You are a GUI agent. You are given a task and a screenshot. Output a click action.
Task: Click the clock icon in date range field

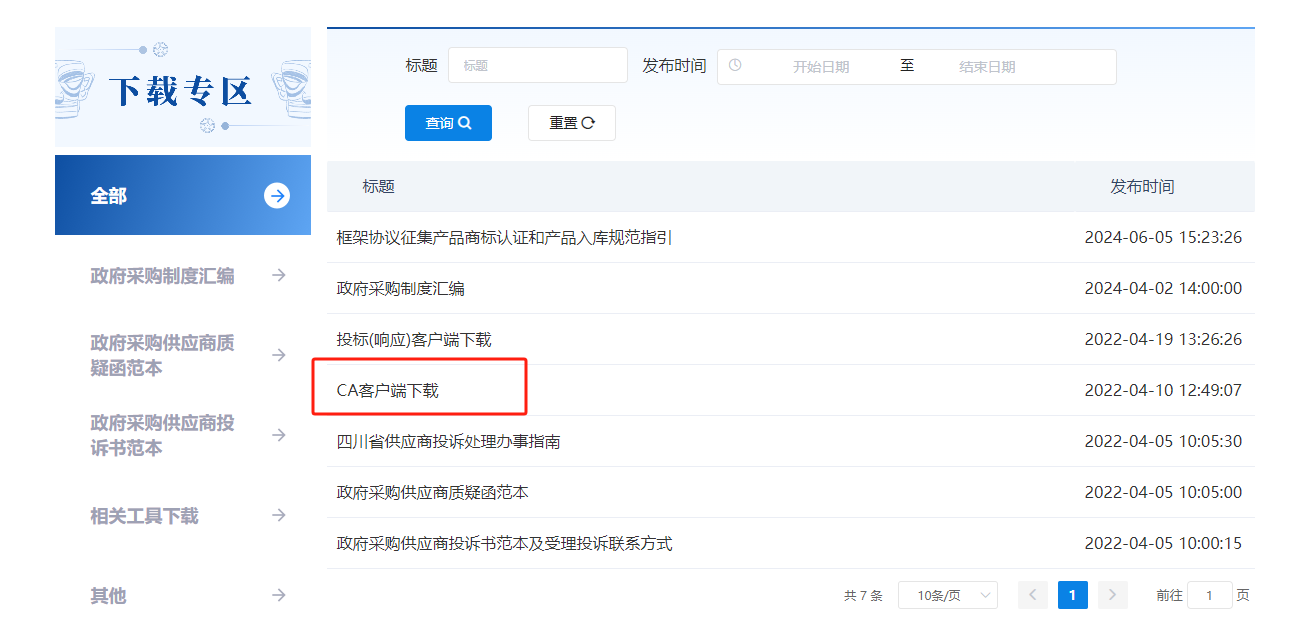point(735,66)
